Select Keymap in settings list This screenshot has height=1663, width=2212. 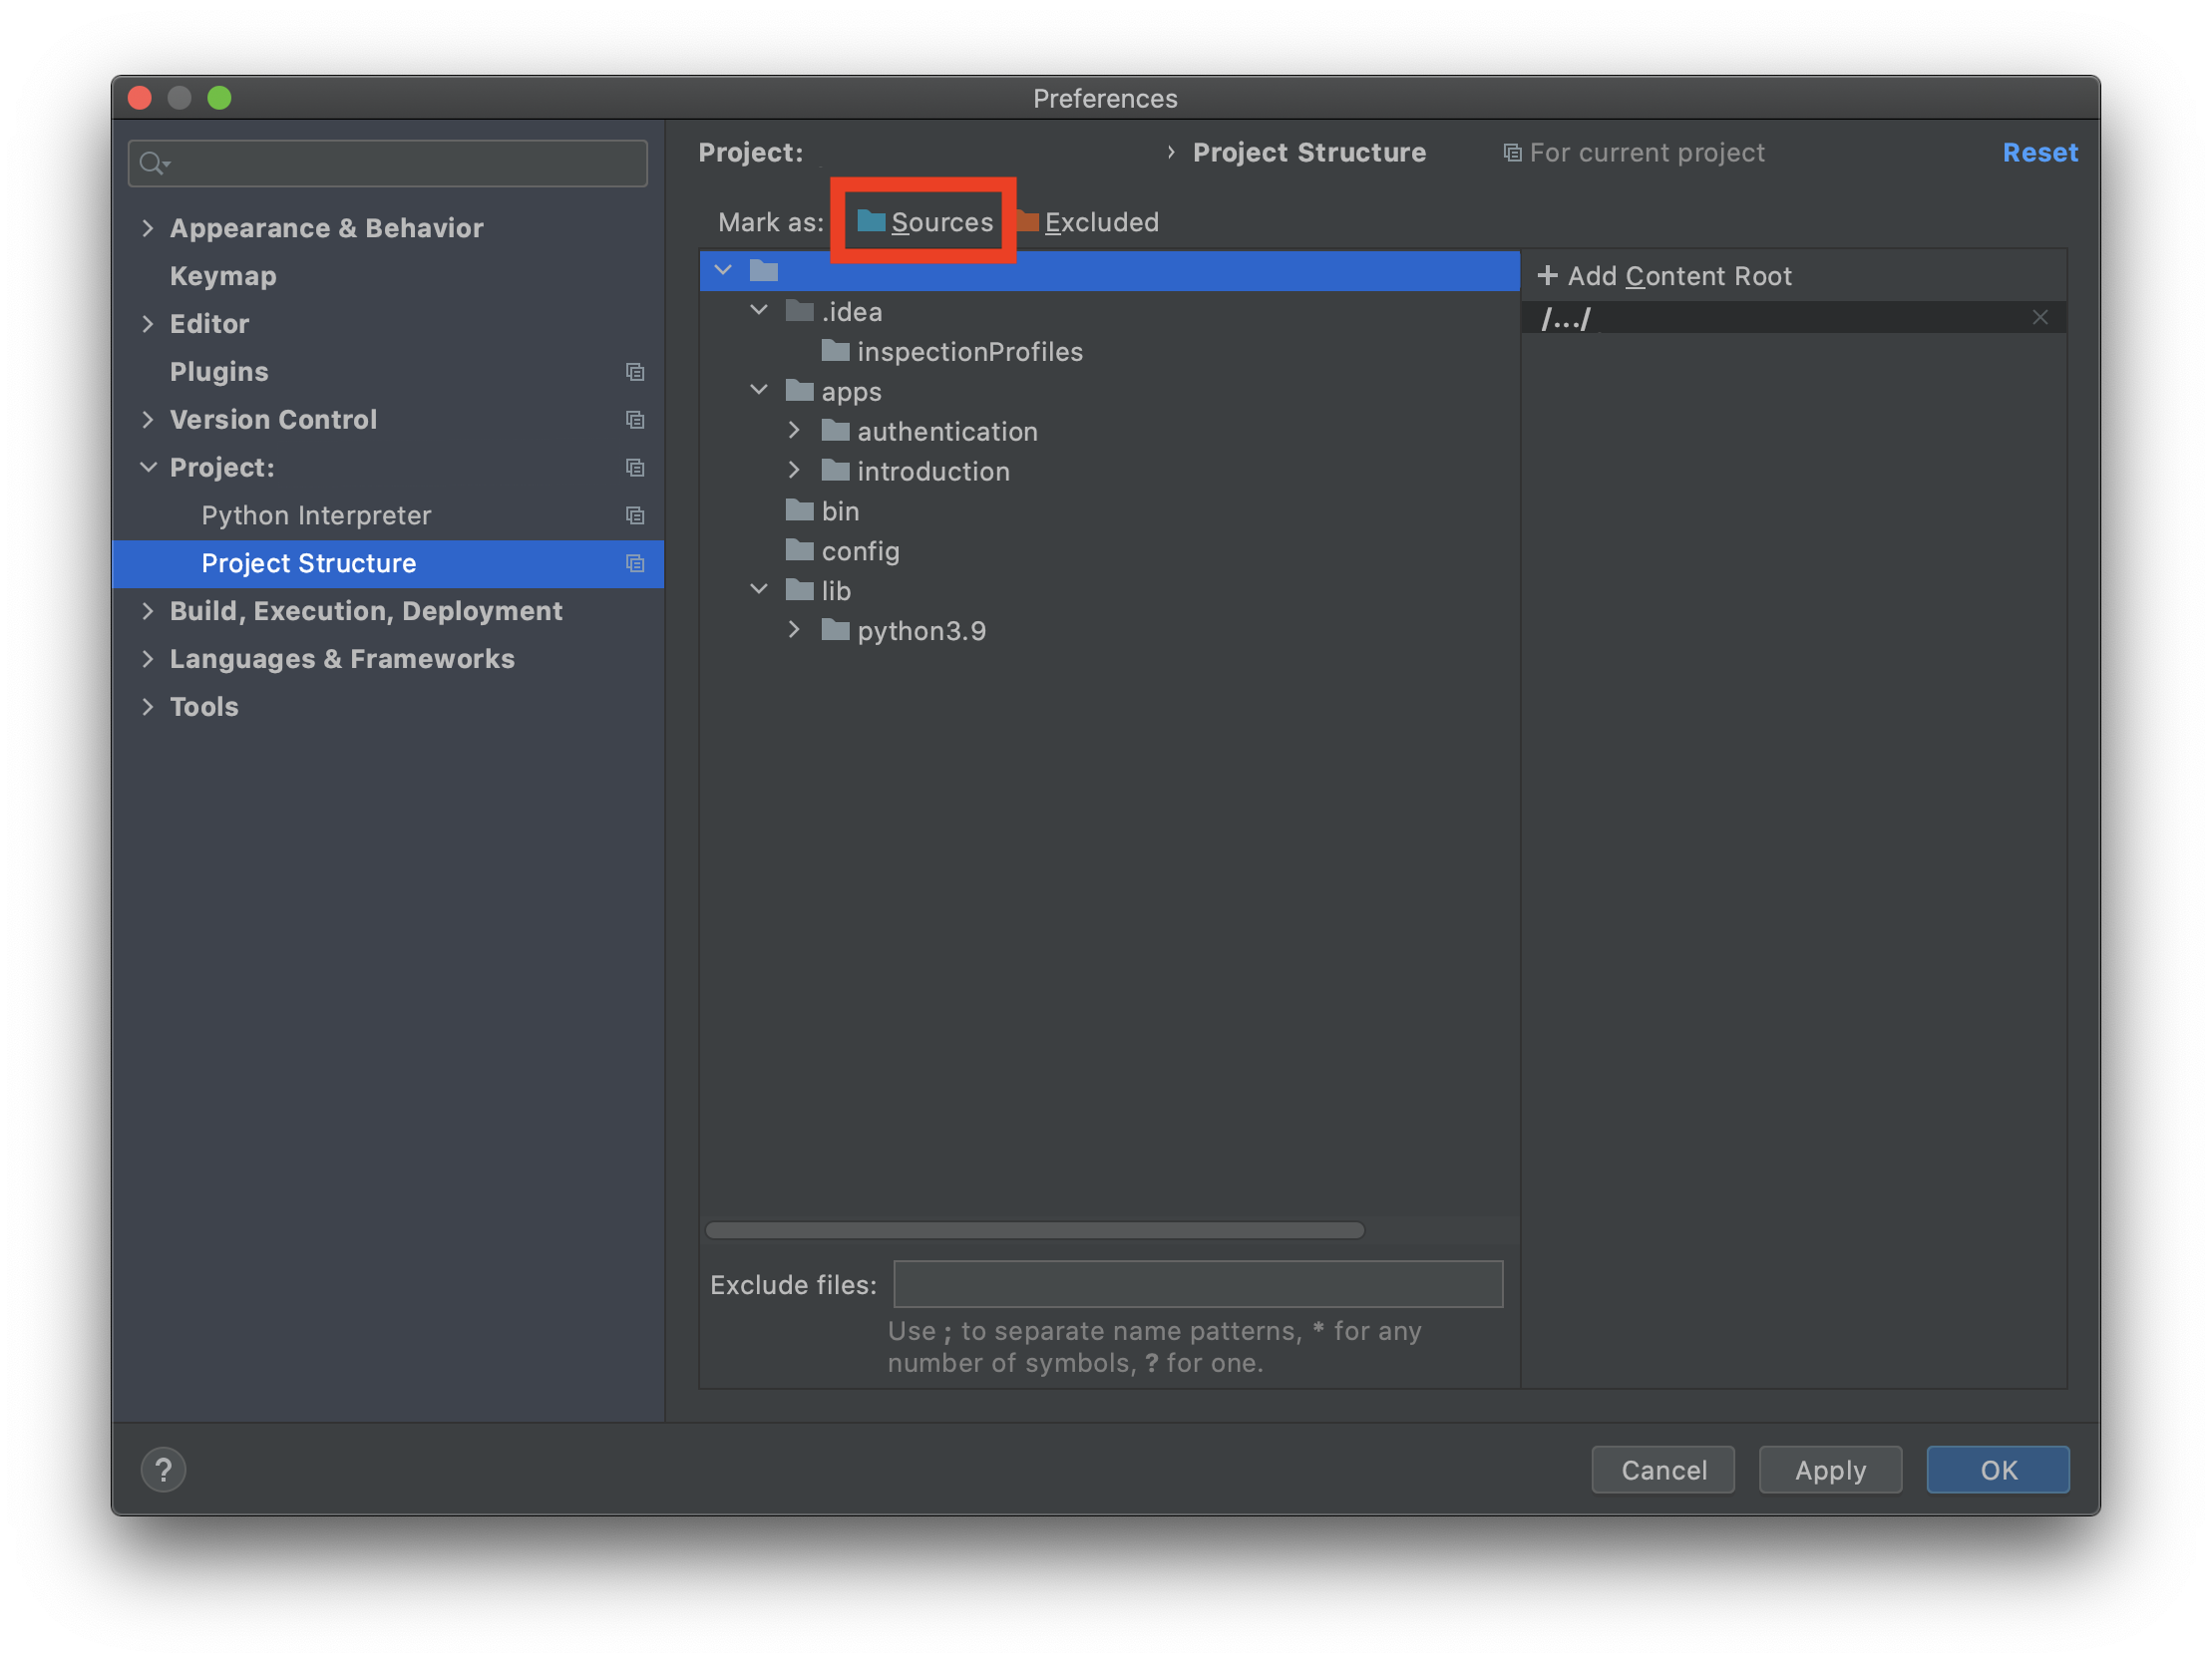223,276
